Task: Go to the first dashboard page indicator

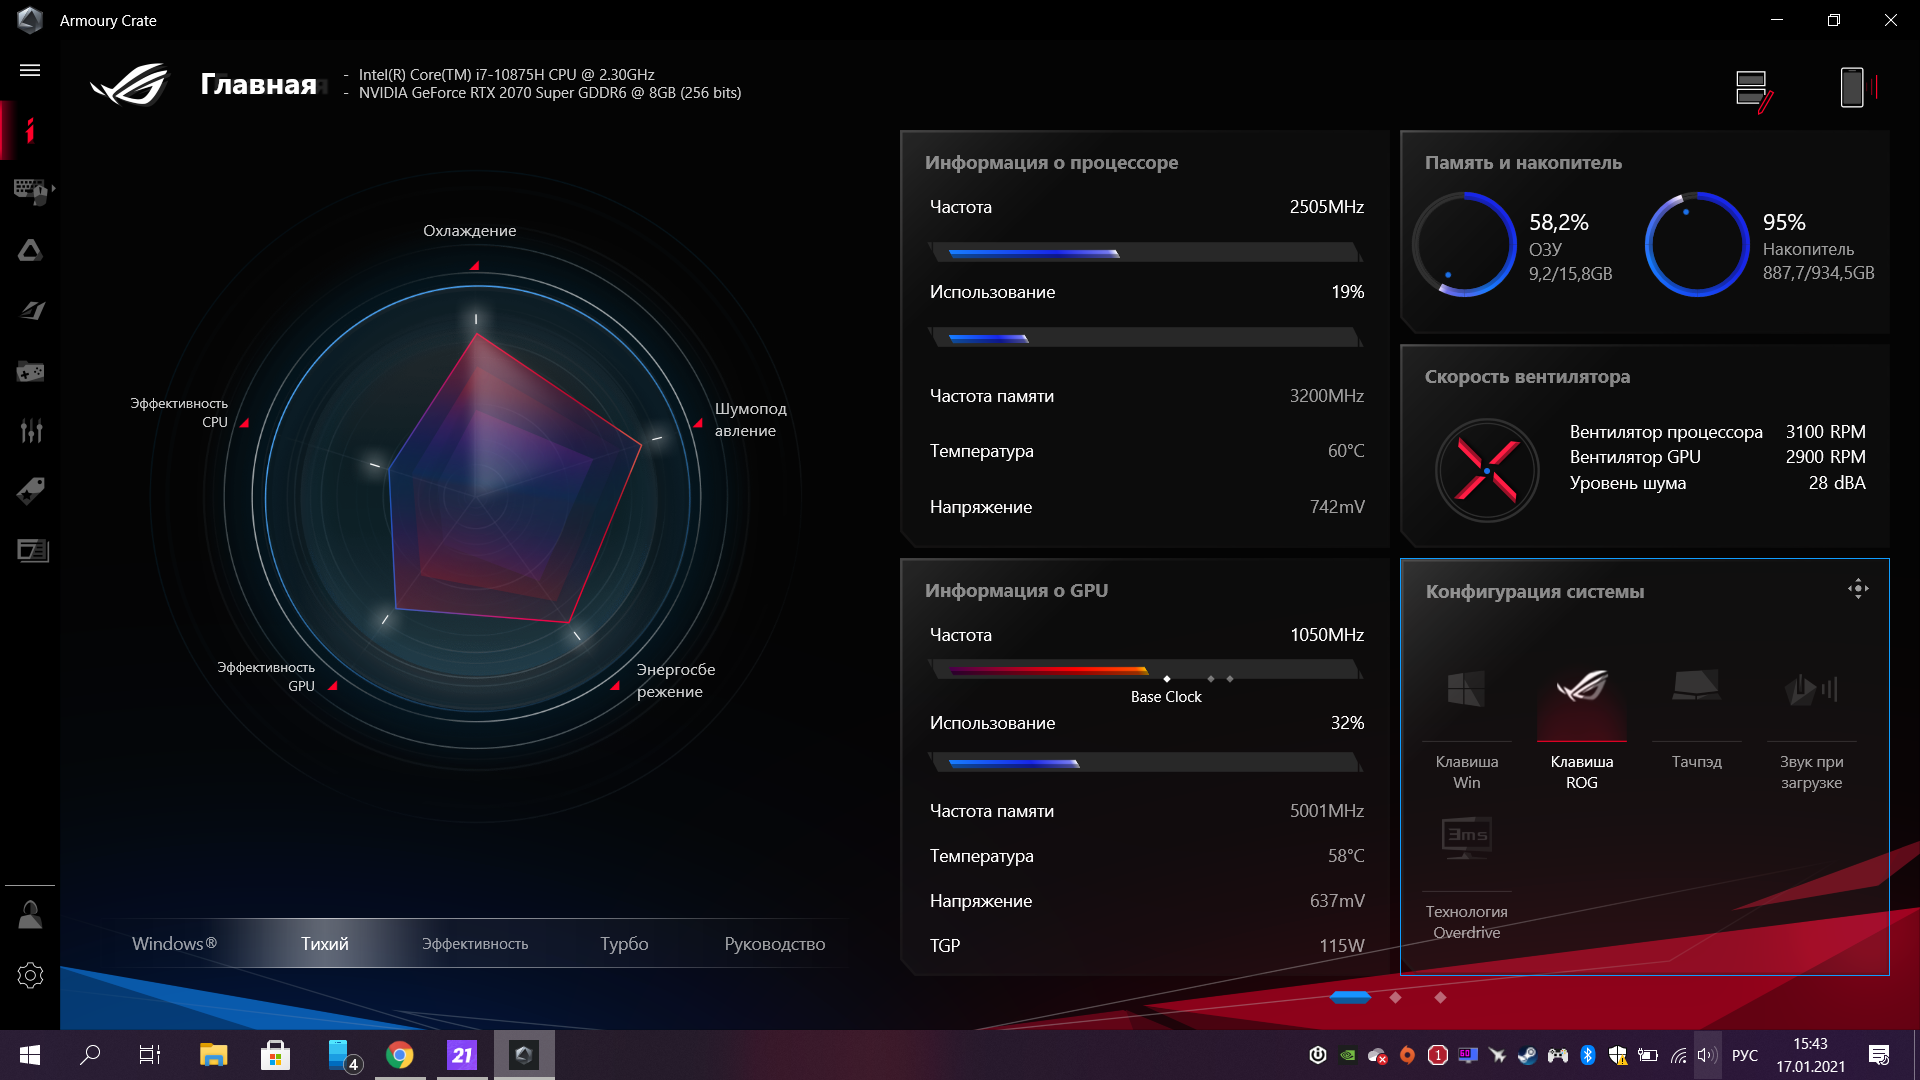Action: [x=1350, y=997]
